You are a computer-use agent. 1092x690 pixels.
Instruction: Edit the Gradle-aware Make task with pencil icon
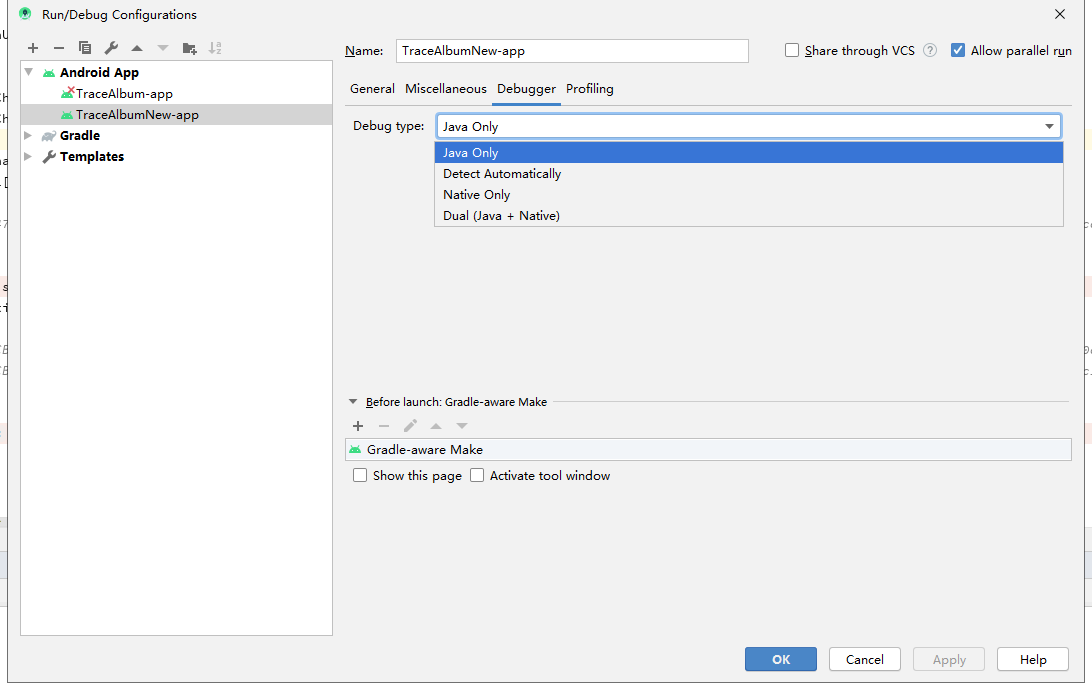pos(410,425)
